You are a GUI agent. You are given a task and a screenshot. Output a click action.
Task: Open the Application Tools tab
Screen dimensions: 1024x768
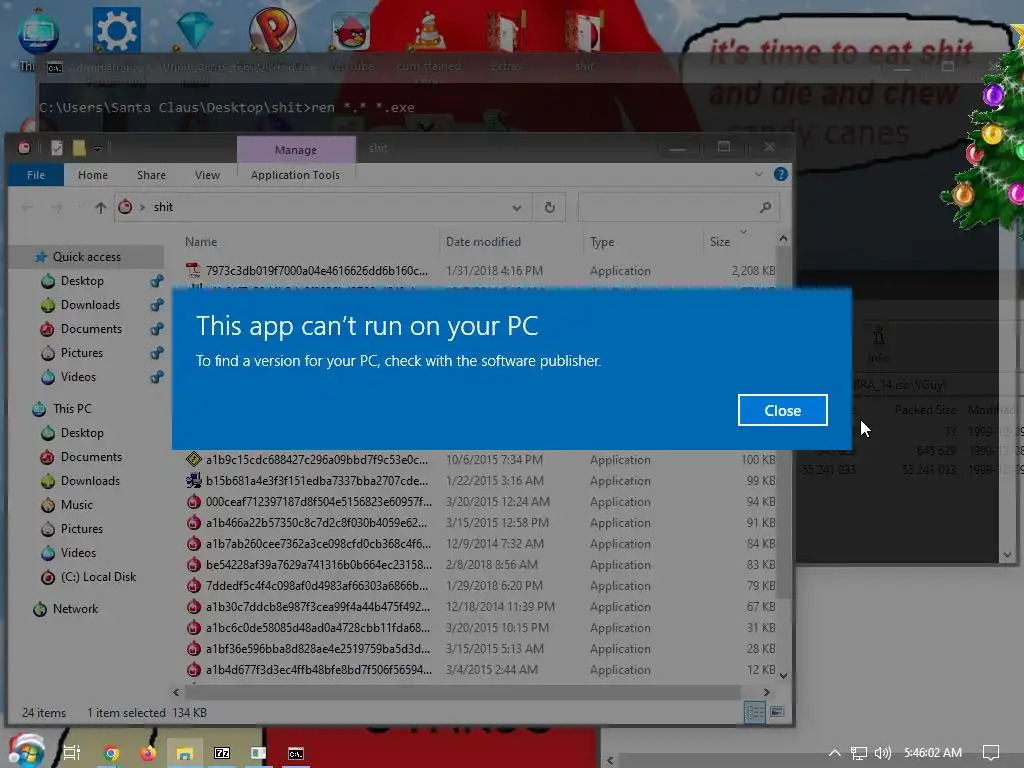(x=295, y=175)
